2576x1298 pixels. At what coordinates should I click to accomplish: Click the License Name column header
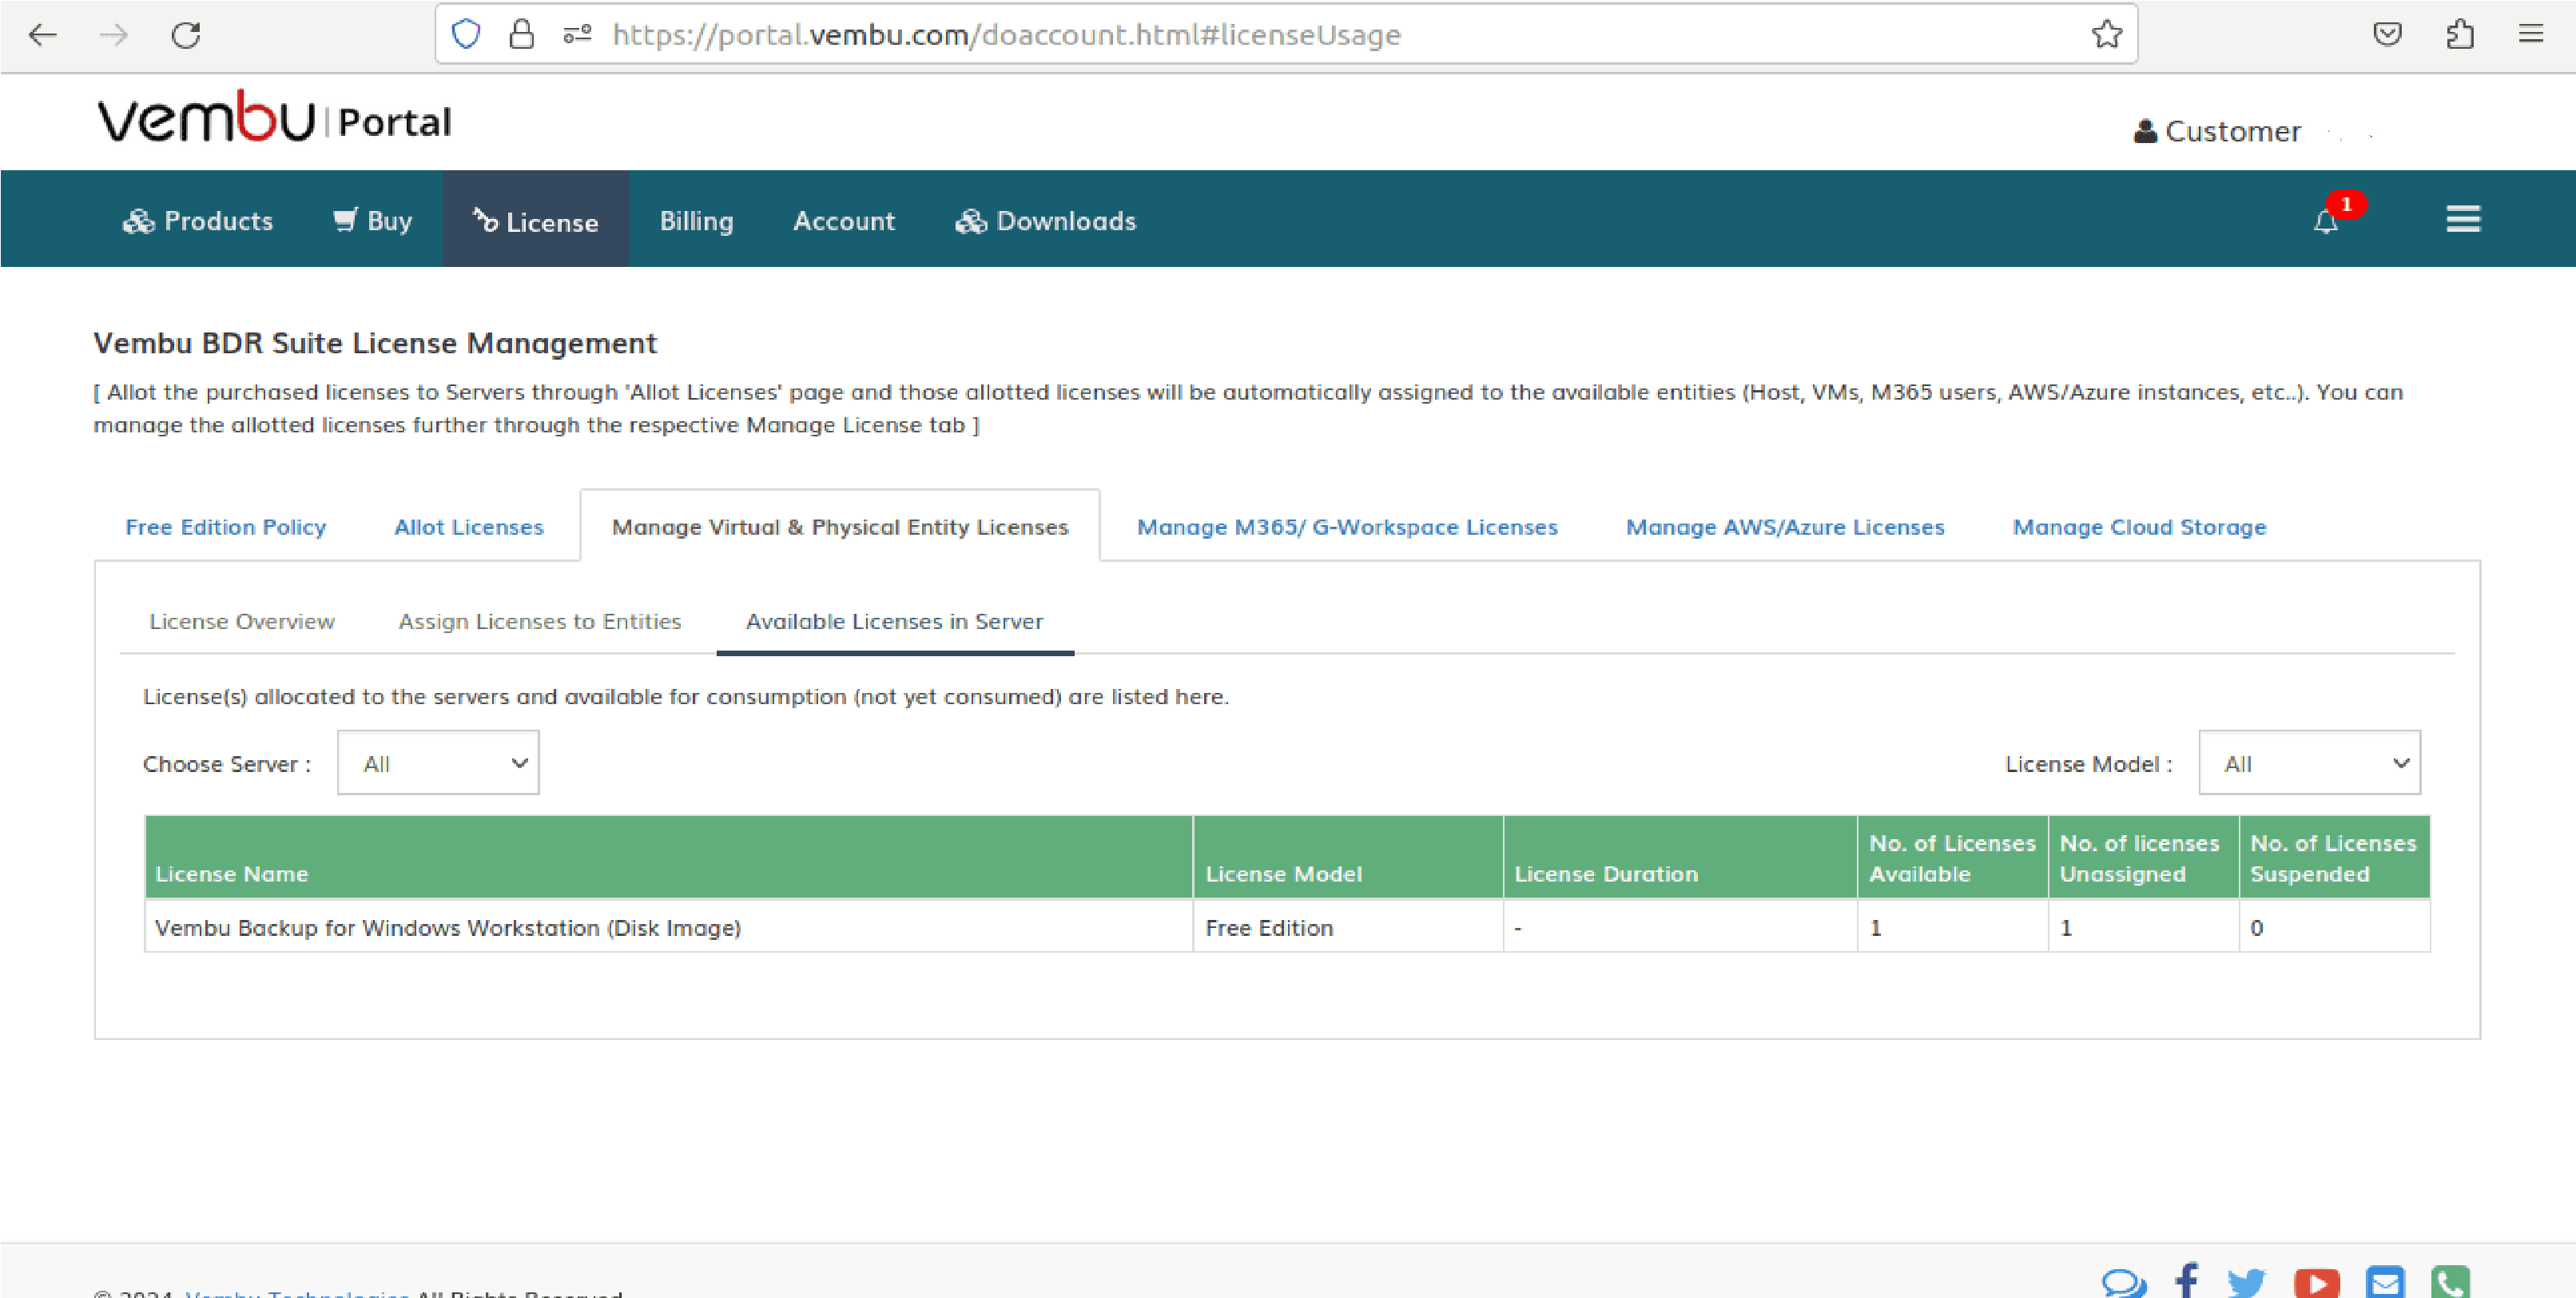(x=668, y=857)
